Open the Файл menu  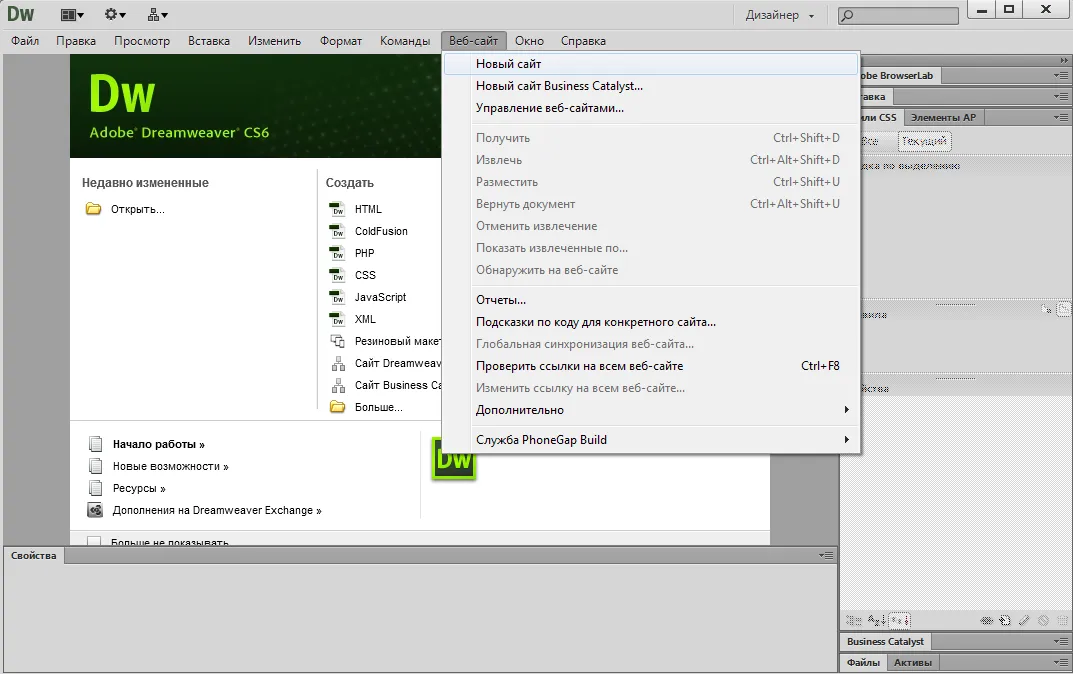pyautogui.click(x=25, y=41)
